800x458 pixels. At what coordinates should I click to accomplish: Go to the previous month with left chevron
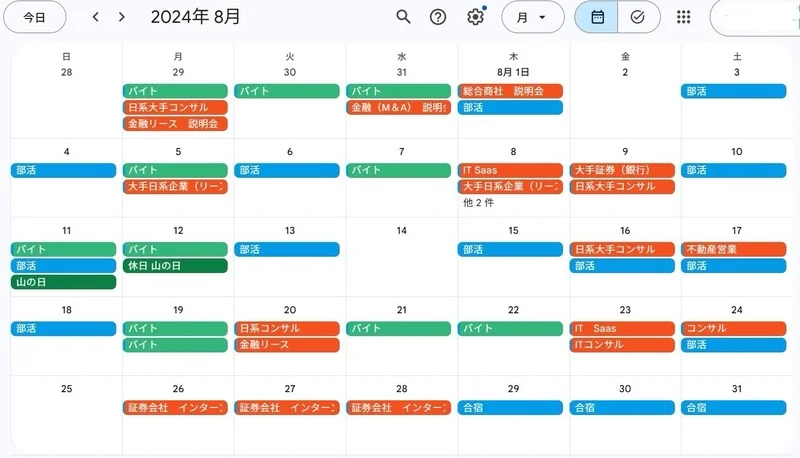(x=95, y=17)
